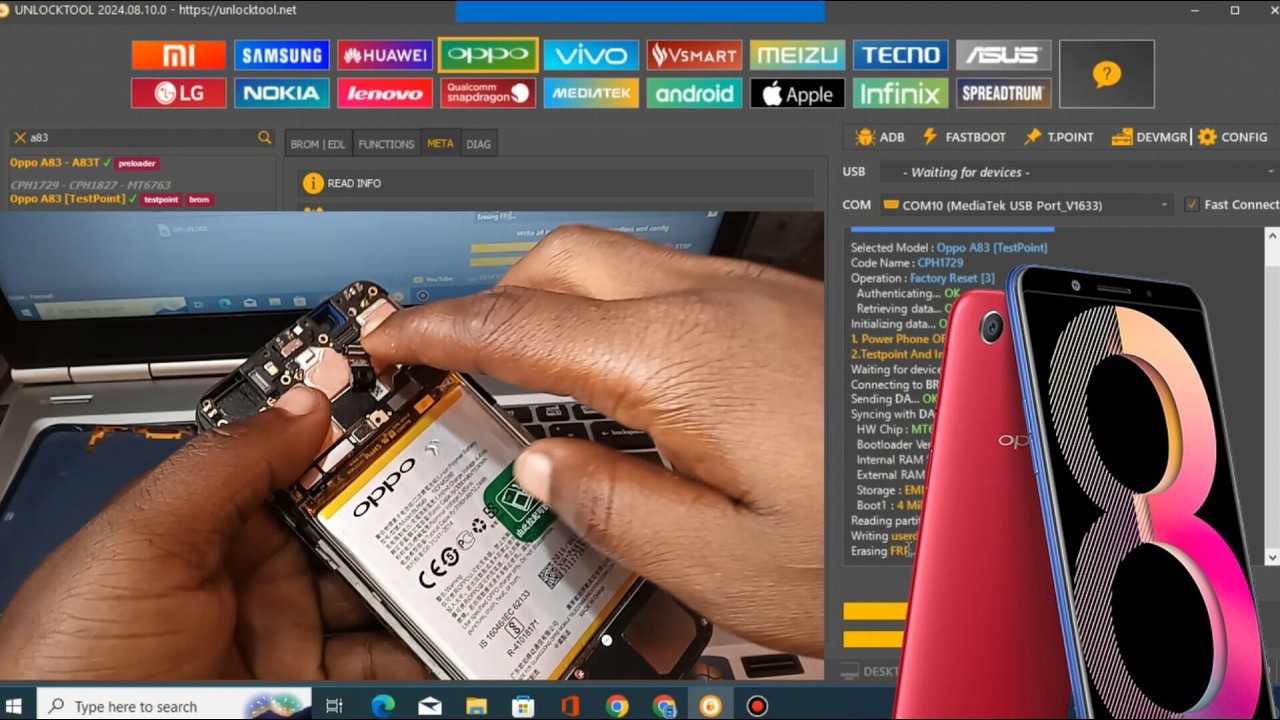This screenshot has height=720, width=1280.
Task: Open File Explorer from the taskbar
Action: [x=476, y=706]
